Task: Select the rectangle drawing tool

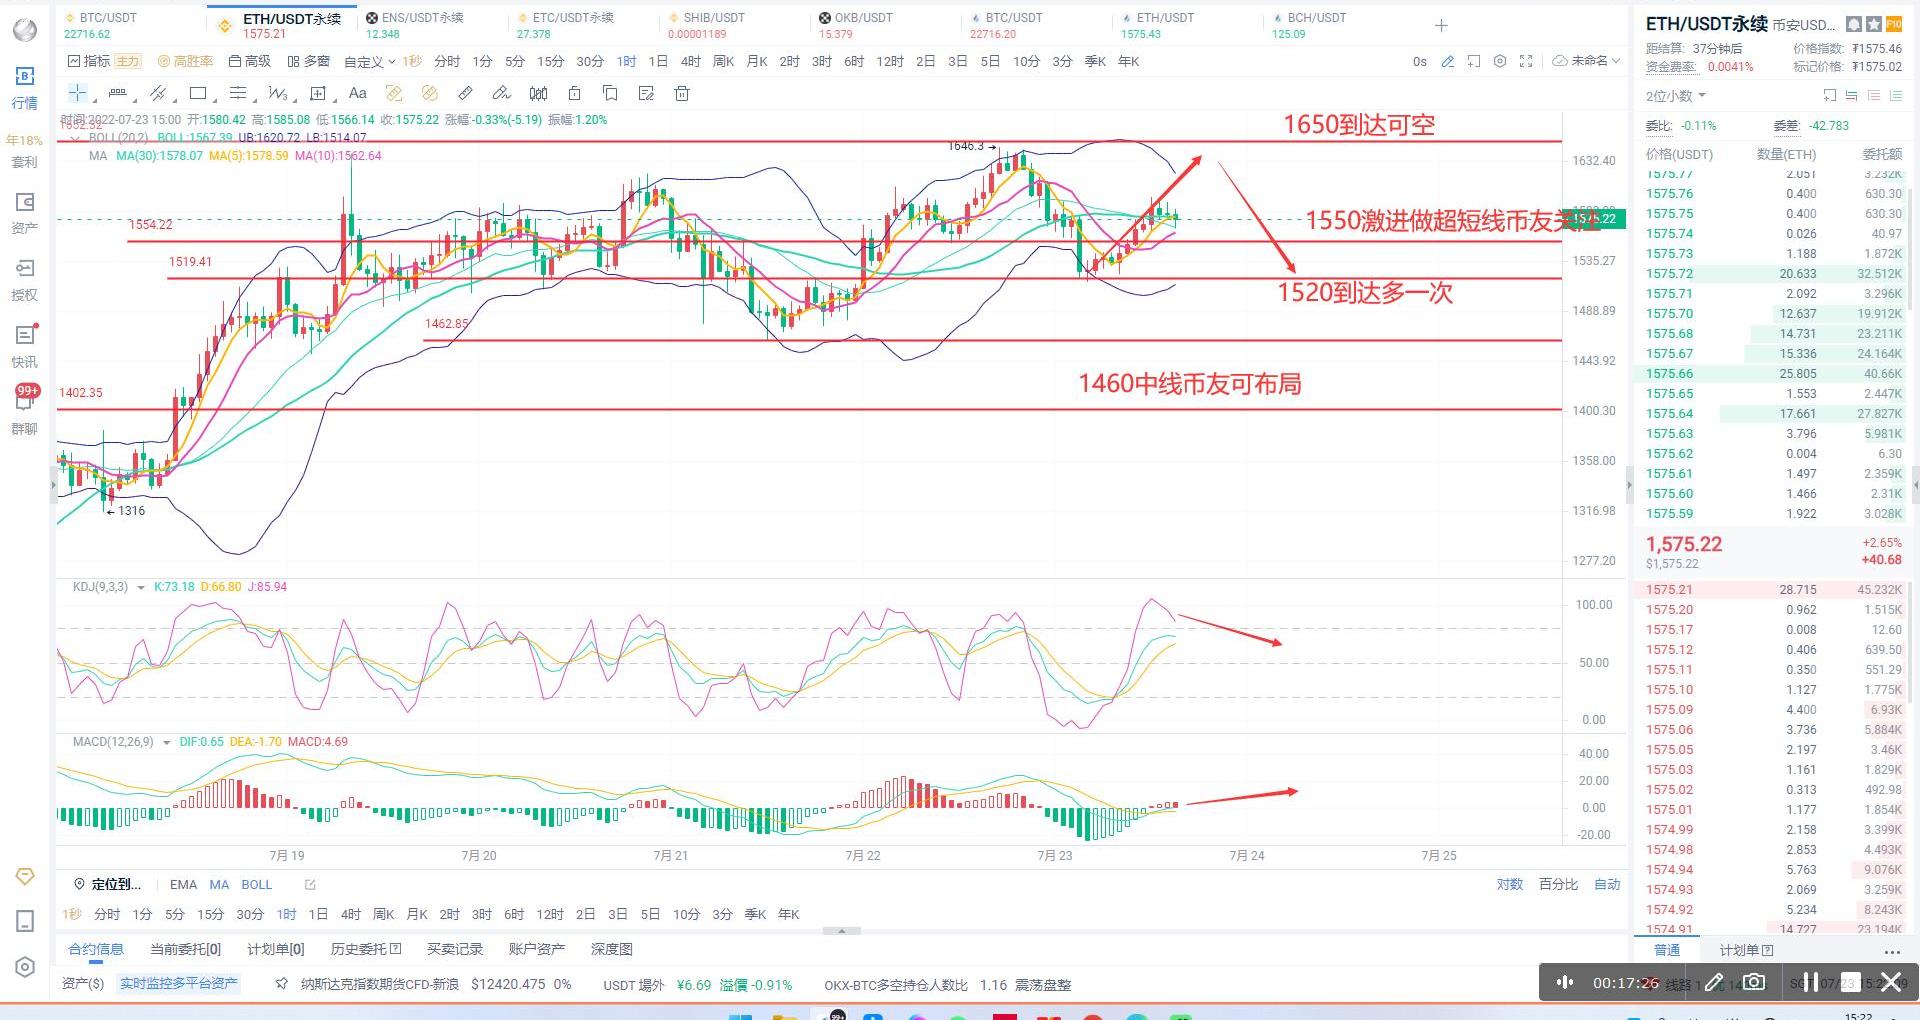Action: (198, 93)
